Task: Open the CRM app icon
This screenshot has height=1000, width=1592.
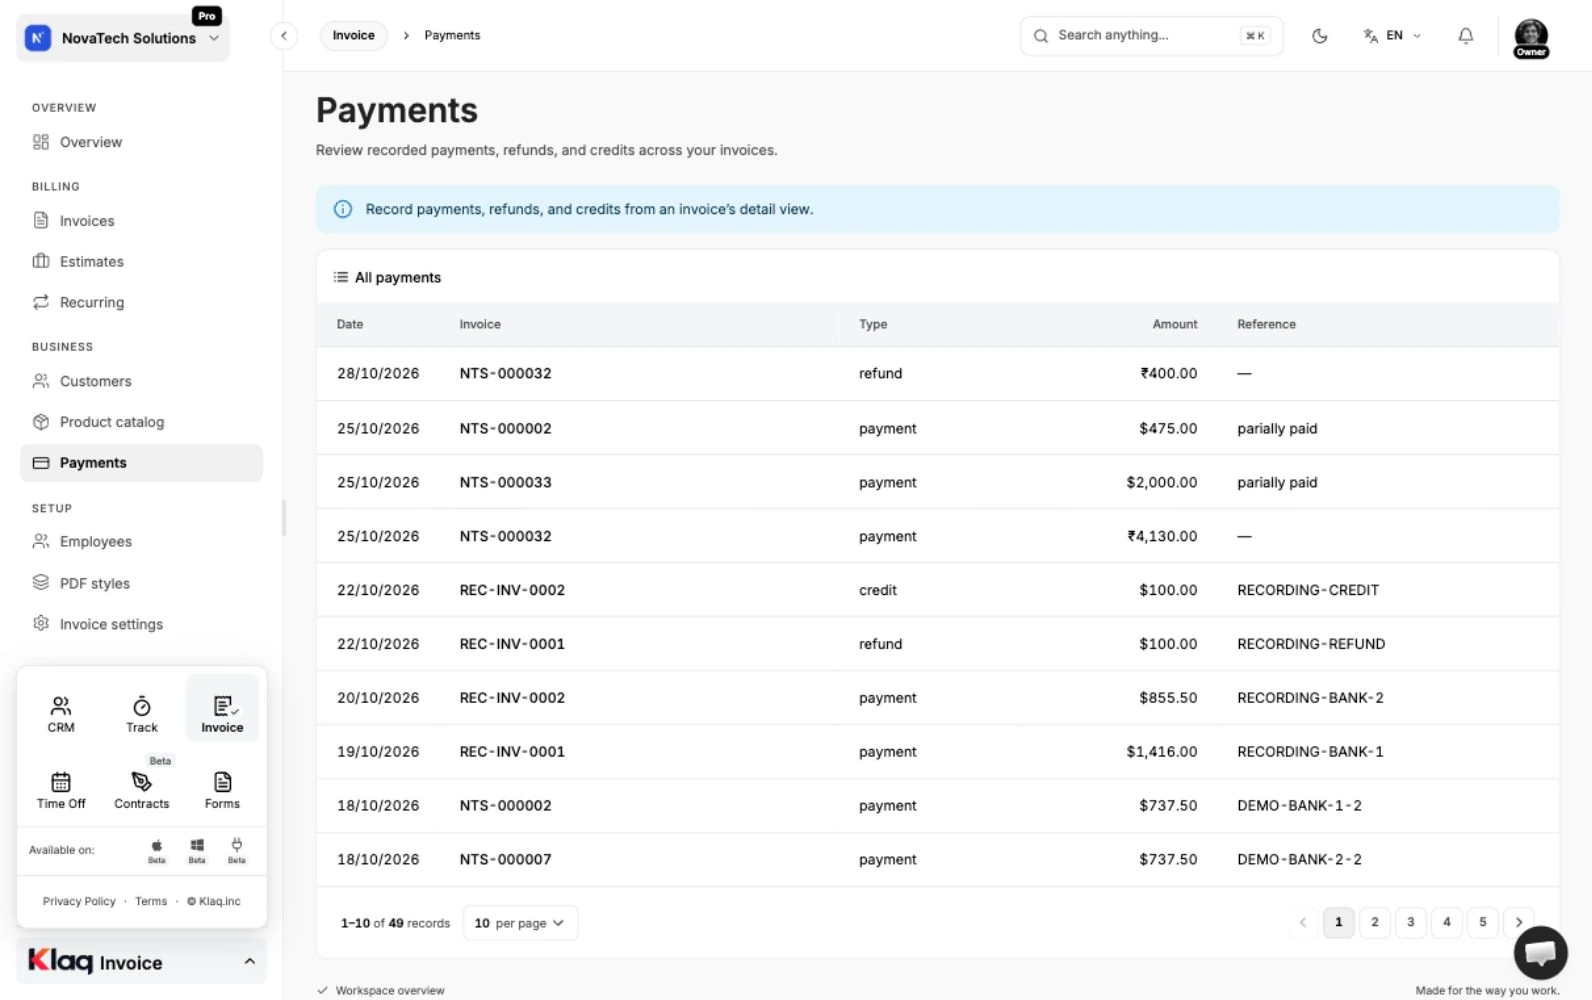Action: [x=61, y=713]
